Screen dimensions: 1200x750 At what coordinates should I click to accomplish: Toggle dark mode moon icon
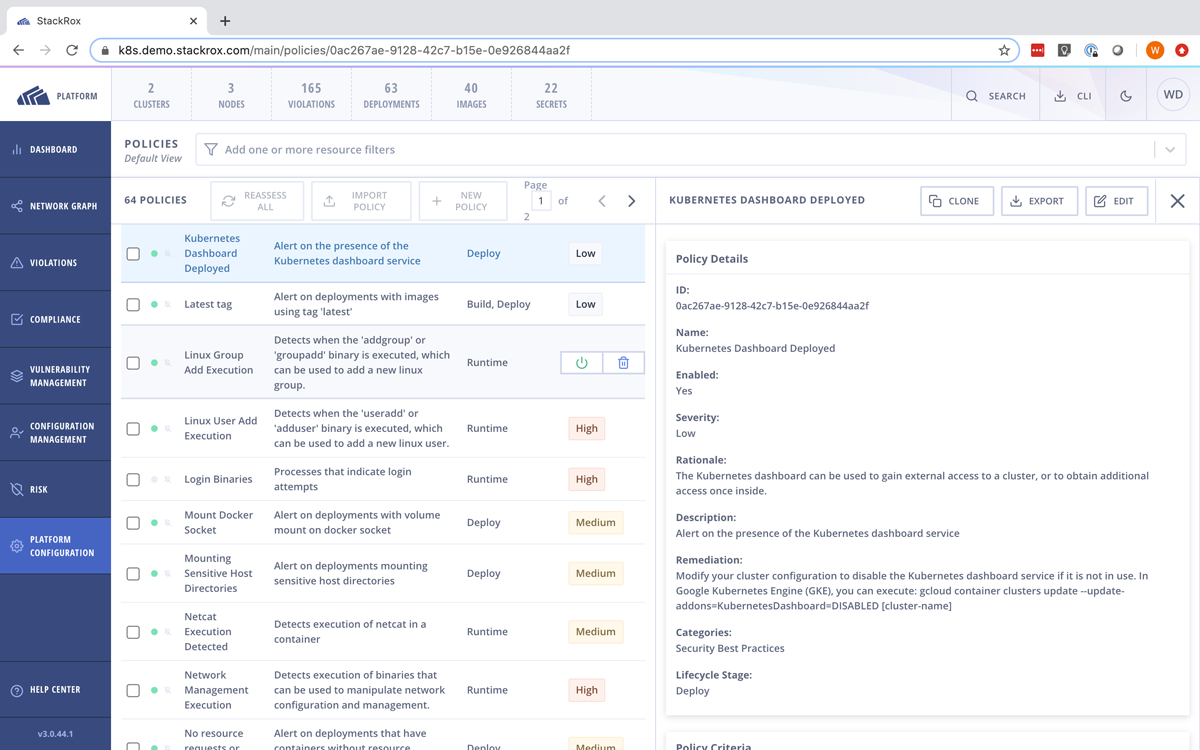(1126, 96)
